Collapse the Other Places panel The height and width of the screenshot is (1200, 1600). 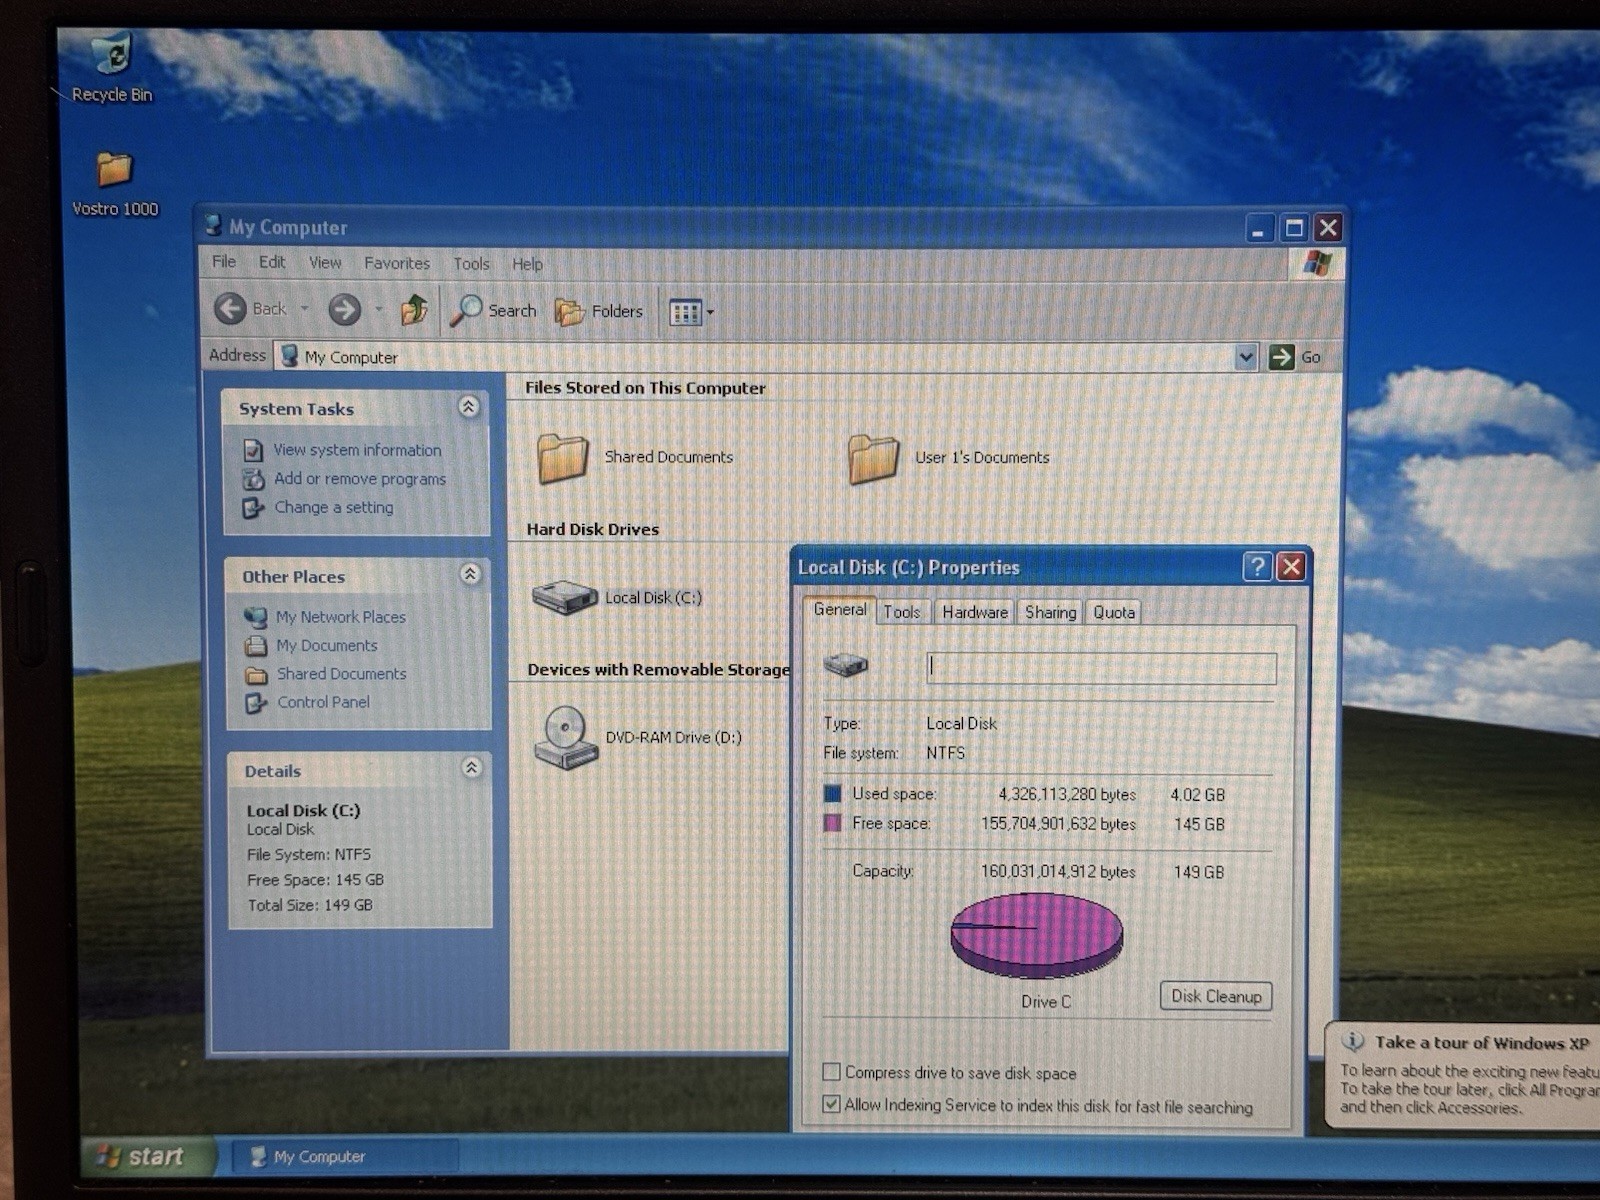click(x=470, y=574)
